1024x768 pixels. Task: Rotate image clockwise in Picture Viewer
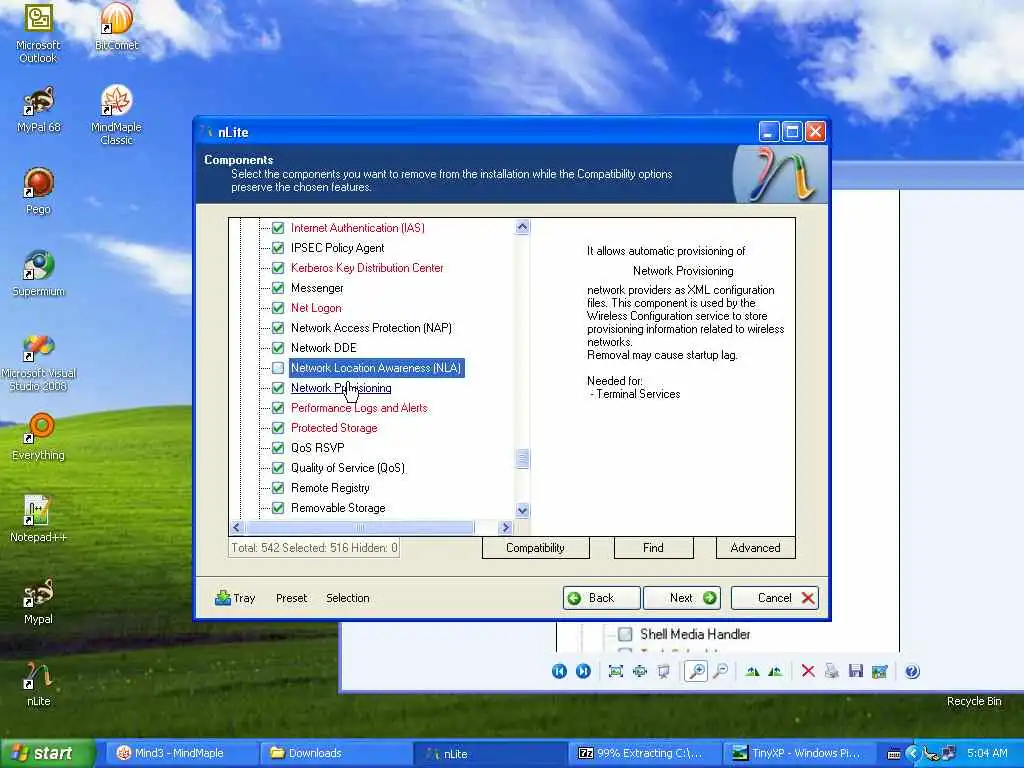[752, 671]
